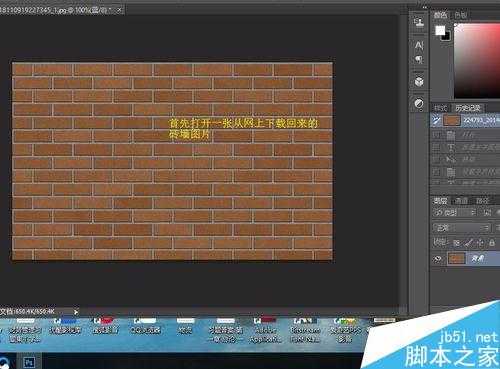Select the move tool history state

[x=466, y=159]
